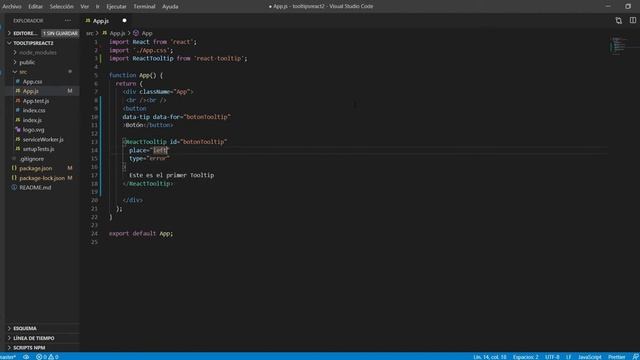The height and width of the screenshot is (360, 640).
Task: Change line ending via LF
Action: pyautogui.click(x=569, y=357)
